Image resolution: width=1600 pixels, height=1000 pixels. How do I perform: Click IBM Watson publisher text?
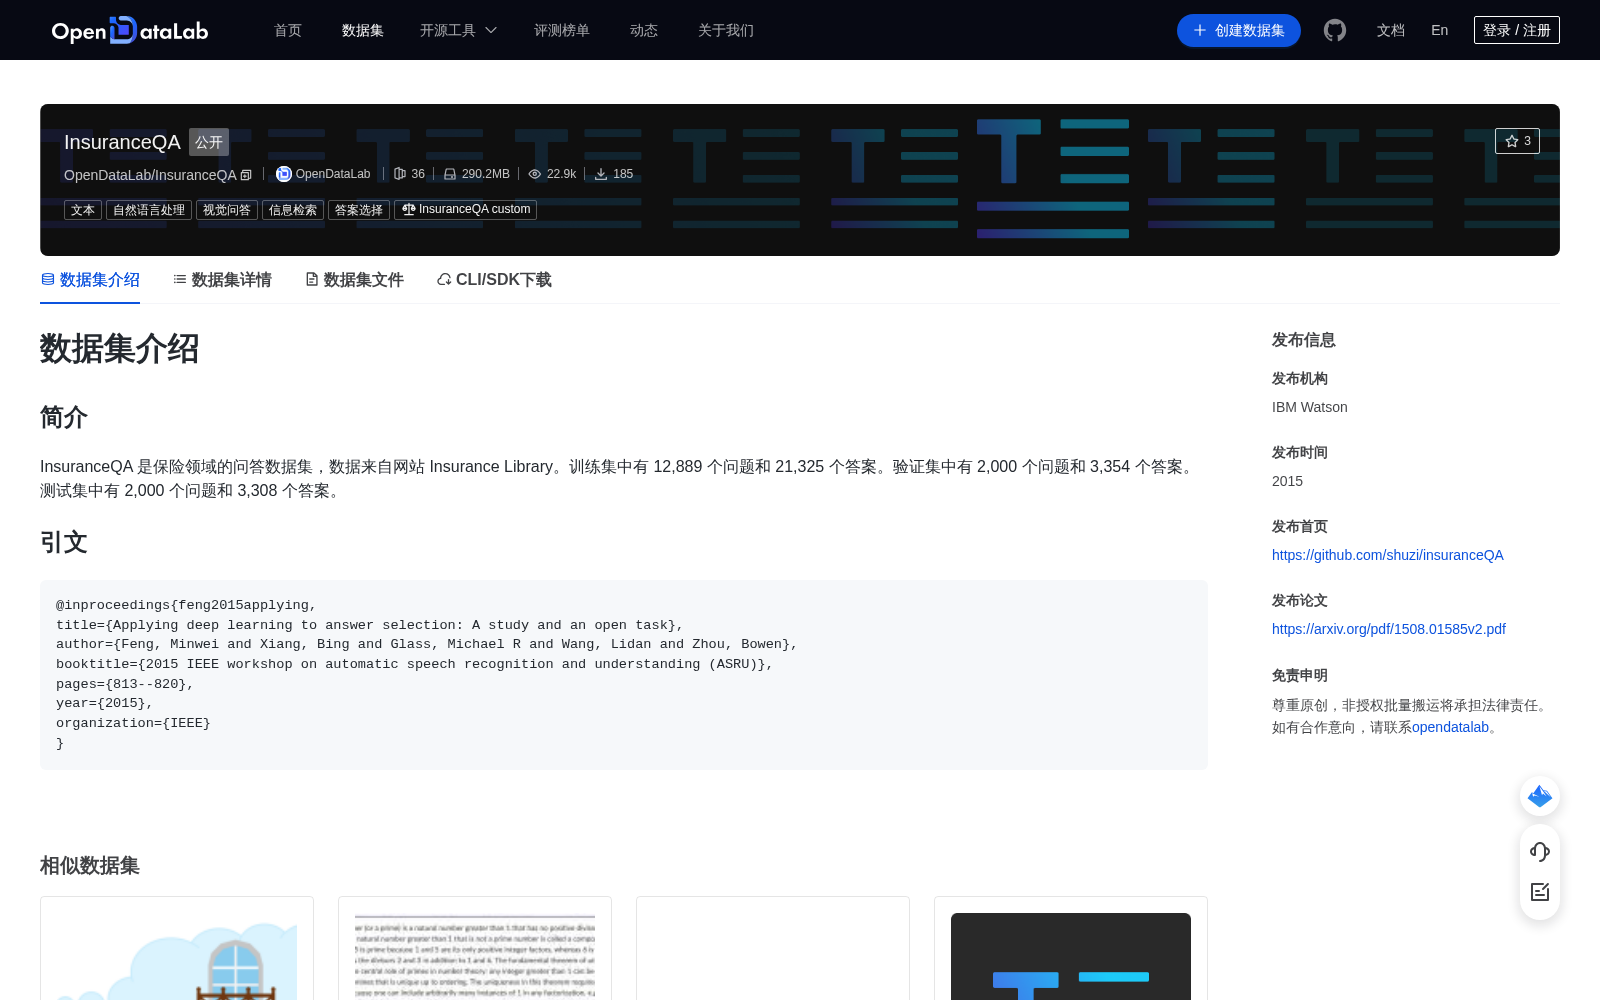(1310, 407)
